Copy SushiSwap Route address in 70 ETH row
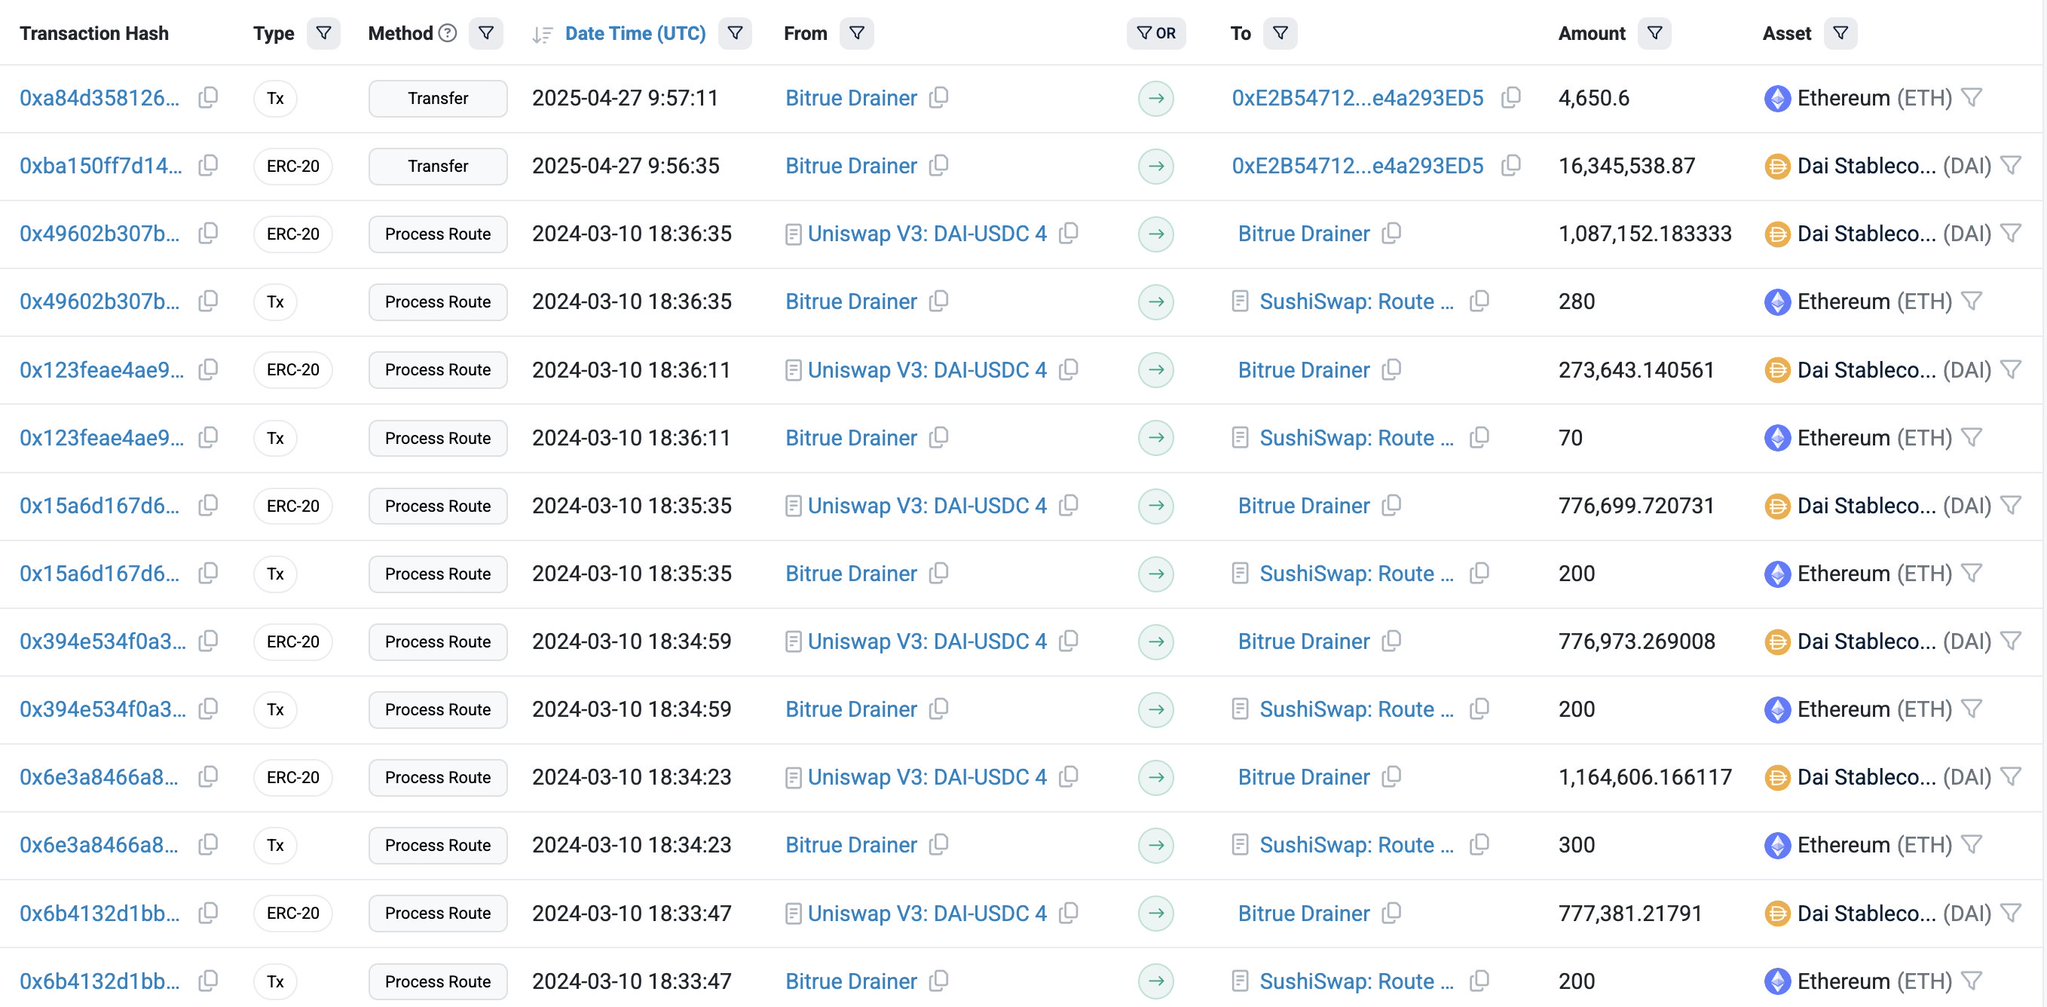The image size is (2047, 1007). [1479, 438]
